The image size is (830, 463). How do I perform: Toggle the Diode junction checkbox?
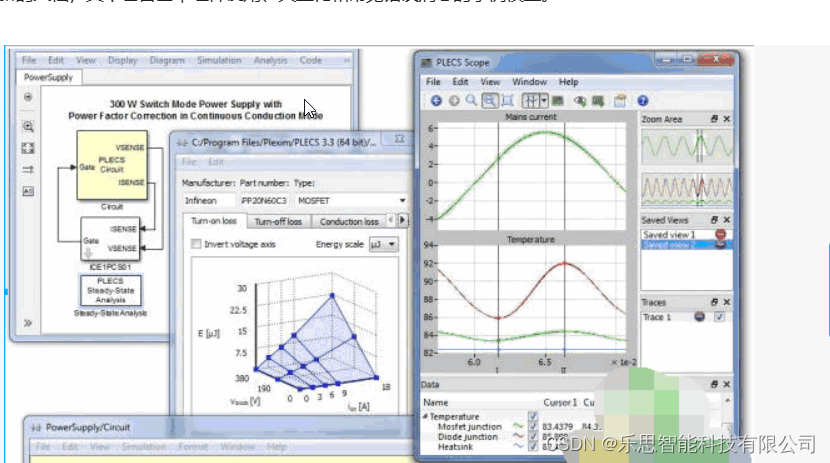point(533,437)
